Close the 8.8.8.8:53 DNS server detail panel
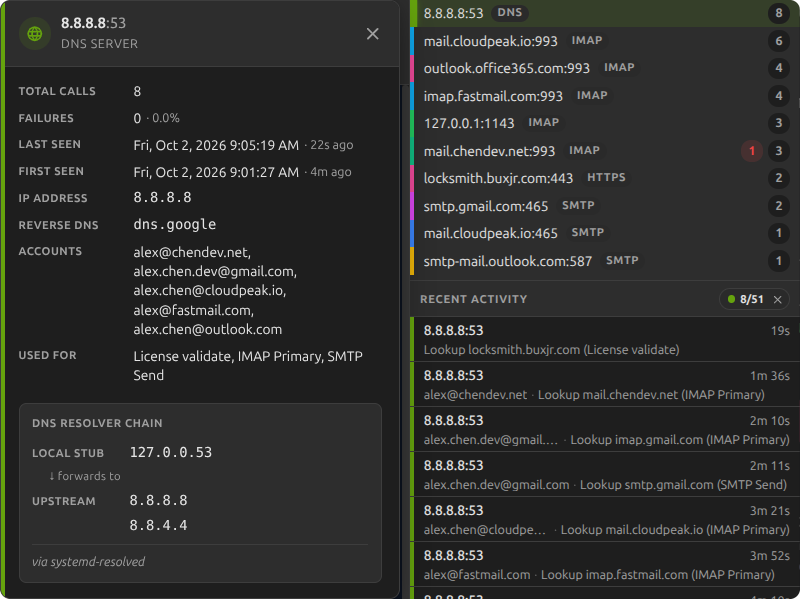The width and height of the screenshot is (800, 599). 372,34
